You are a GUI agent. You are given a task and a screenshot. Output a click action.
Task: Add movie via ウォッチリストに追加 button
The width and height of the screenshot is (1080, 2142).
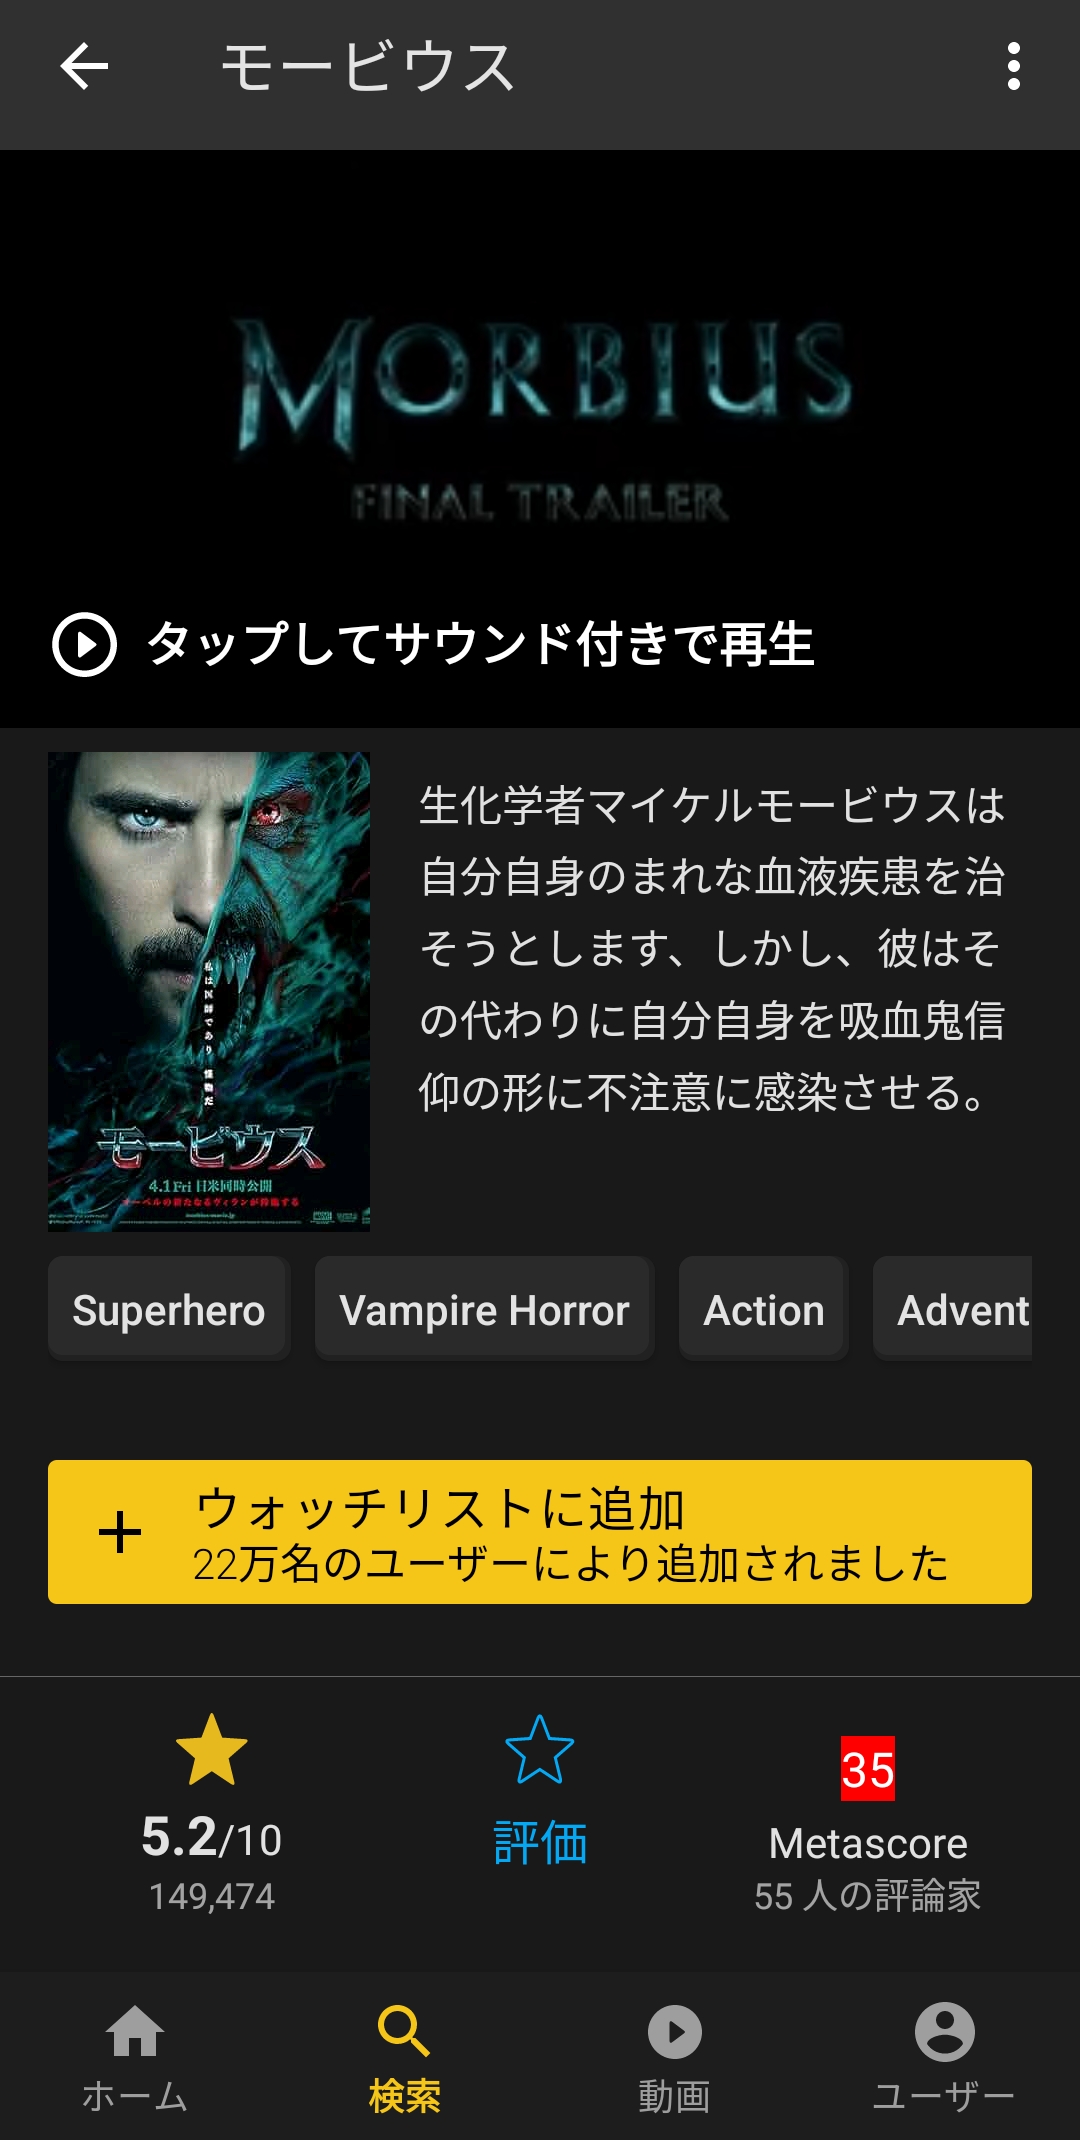tap(540, 1532)
